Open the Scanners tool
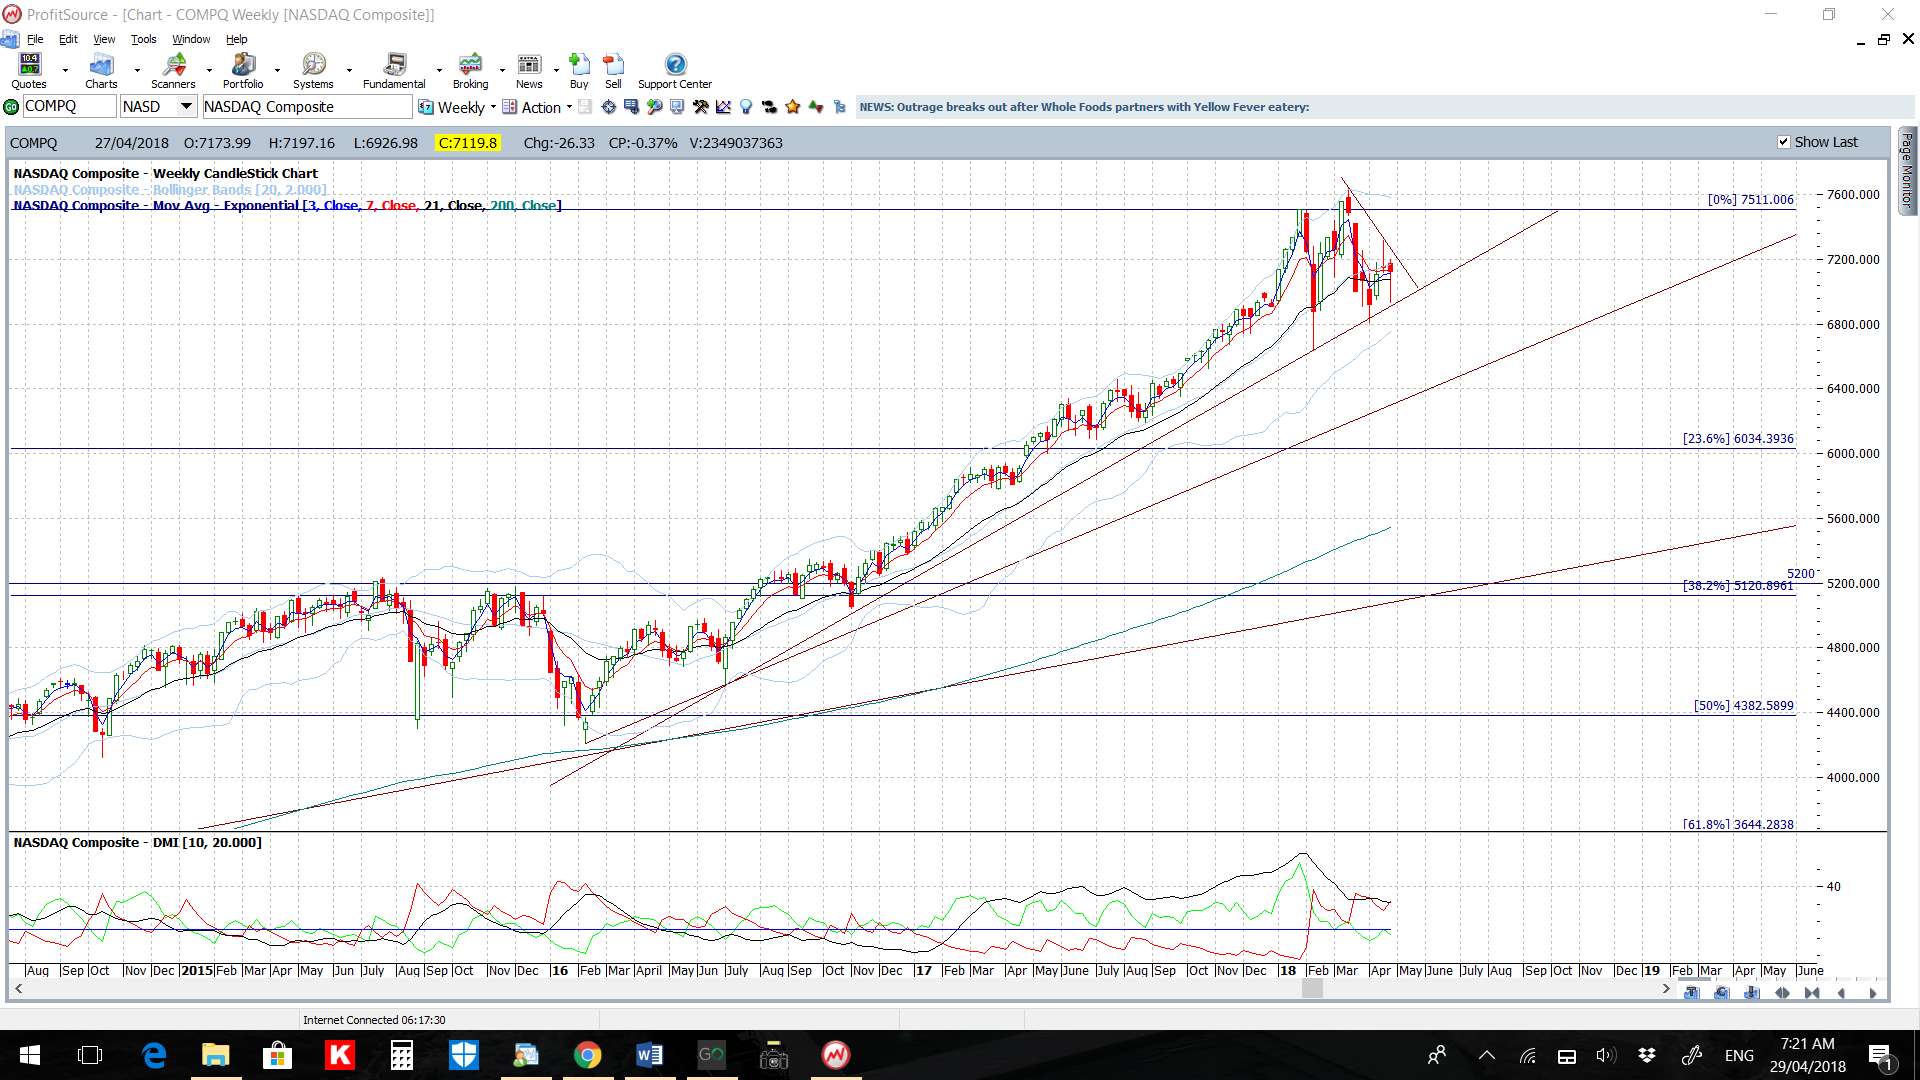 [173, 72]
